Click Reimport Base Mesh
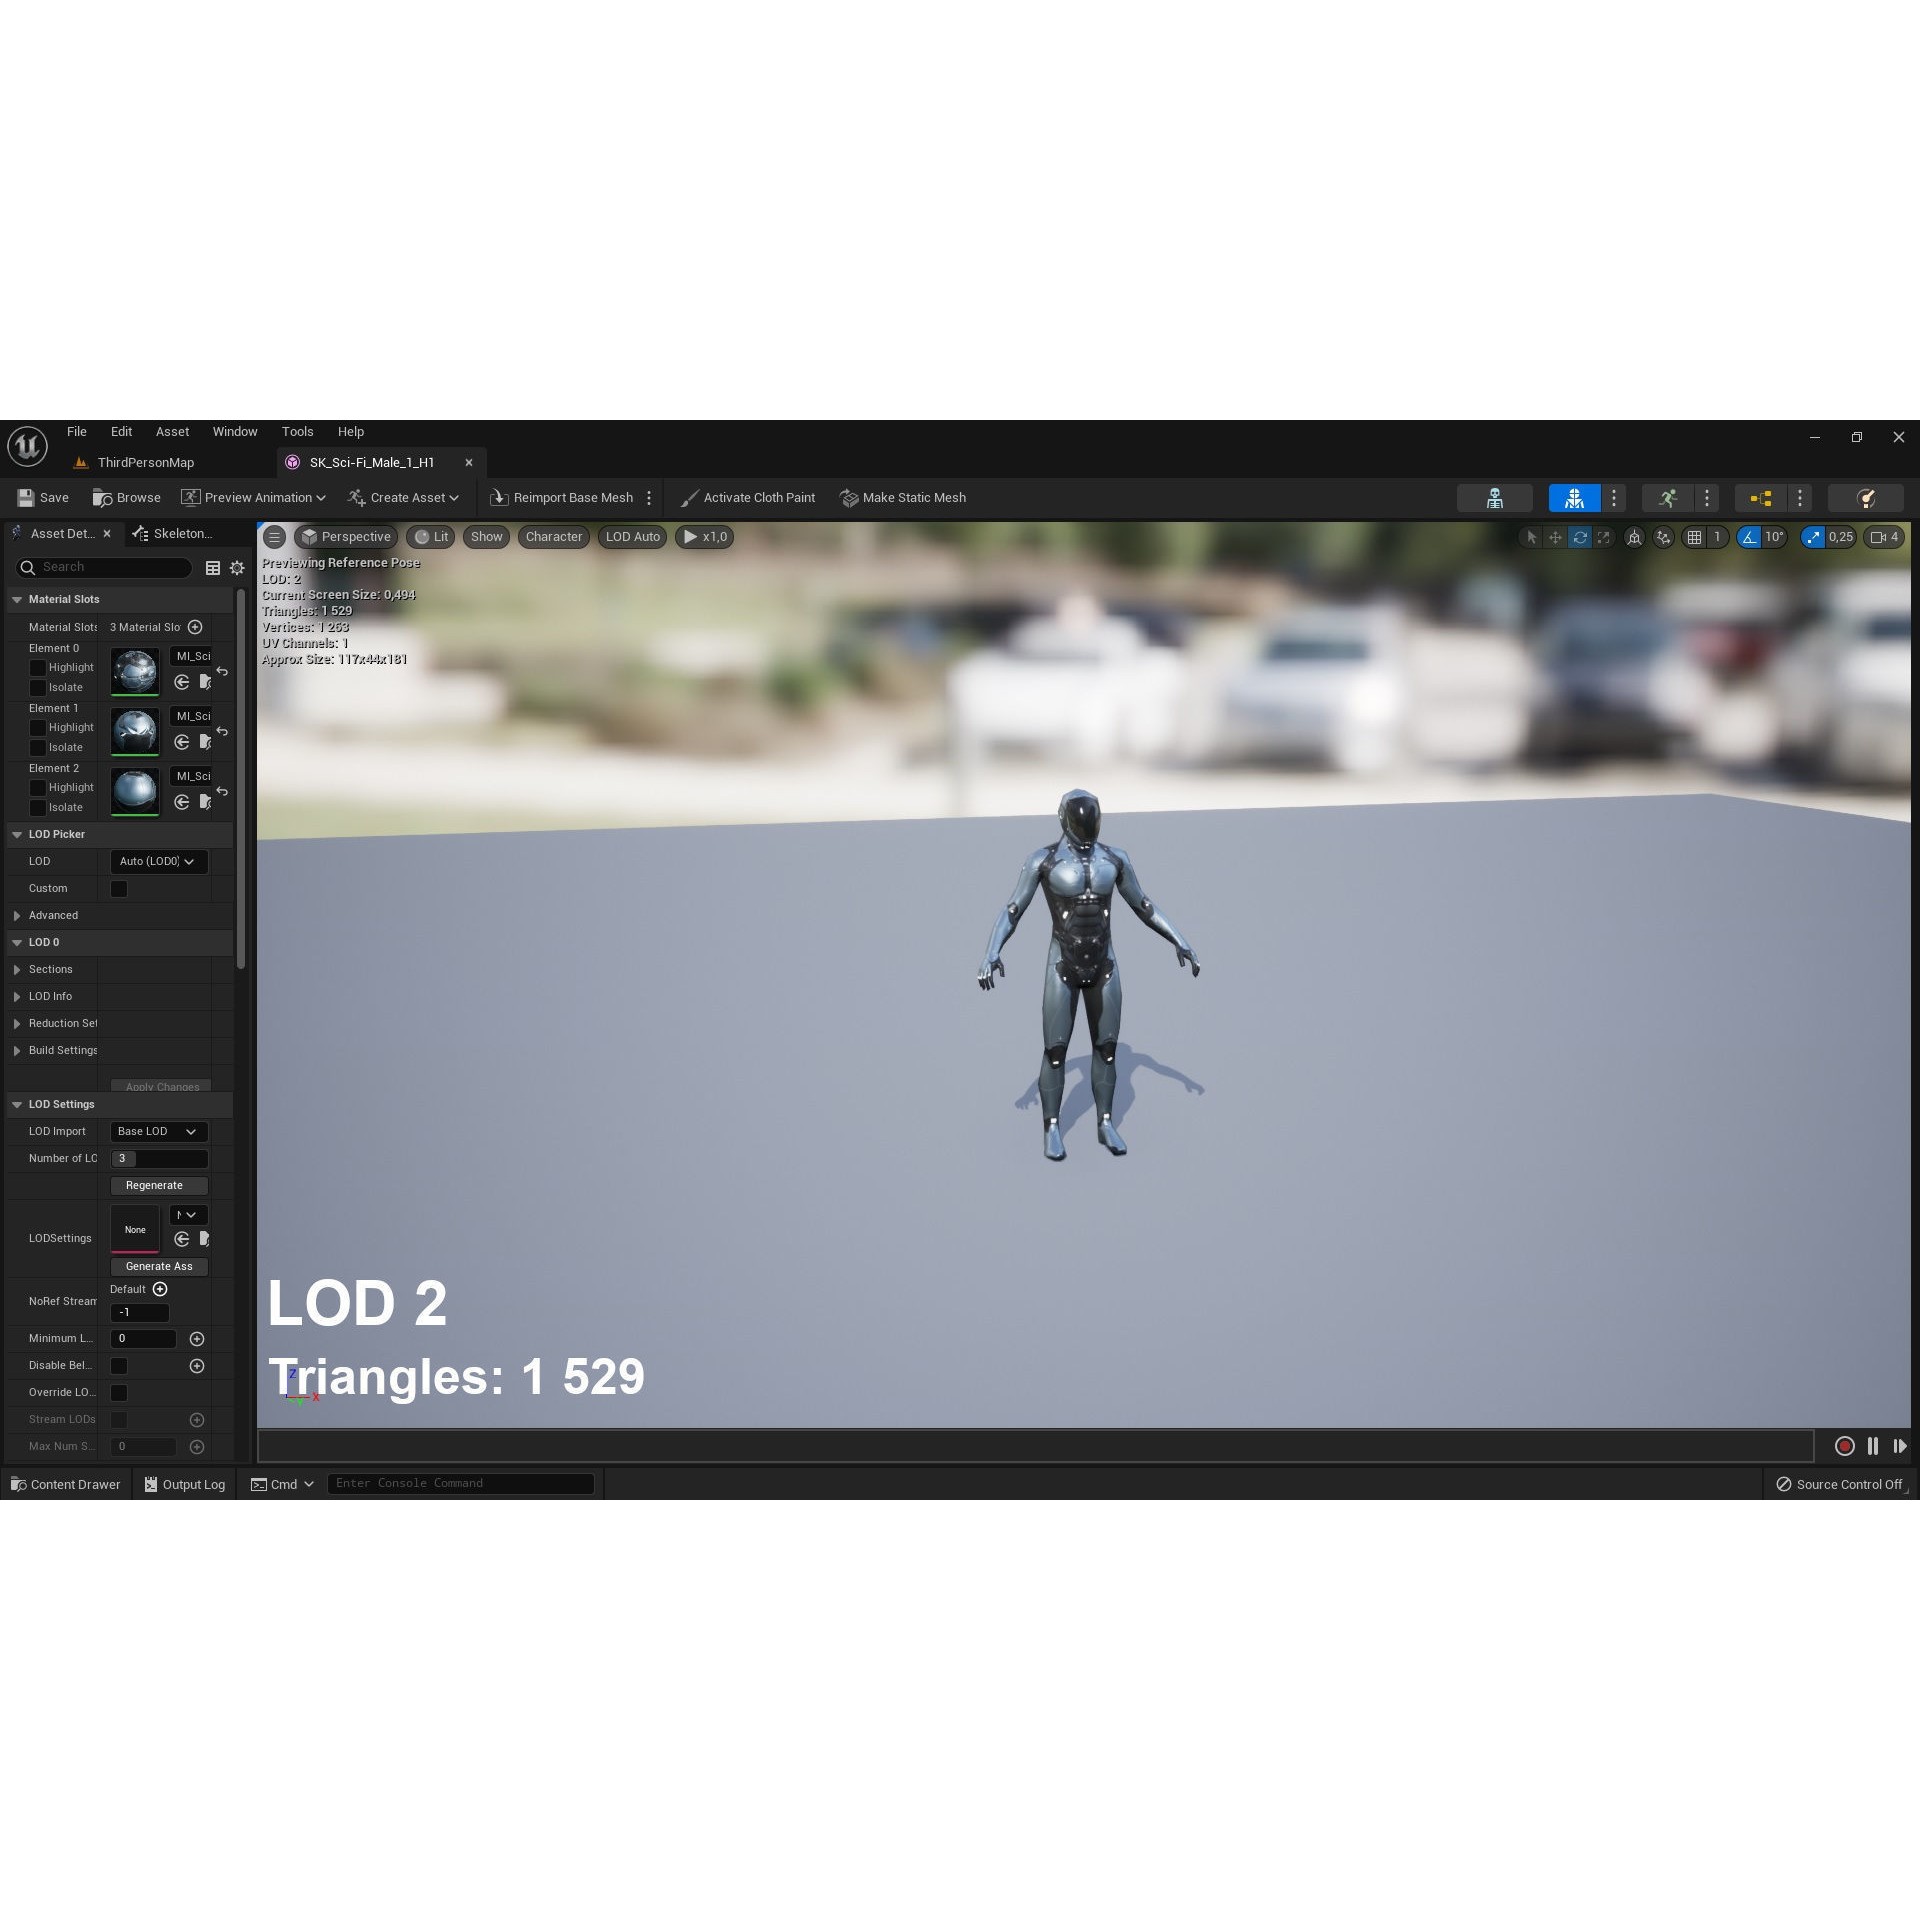This screenshot has height=1920, width=1920. [561, 498]
